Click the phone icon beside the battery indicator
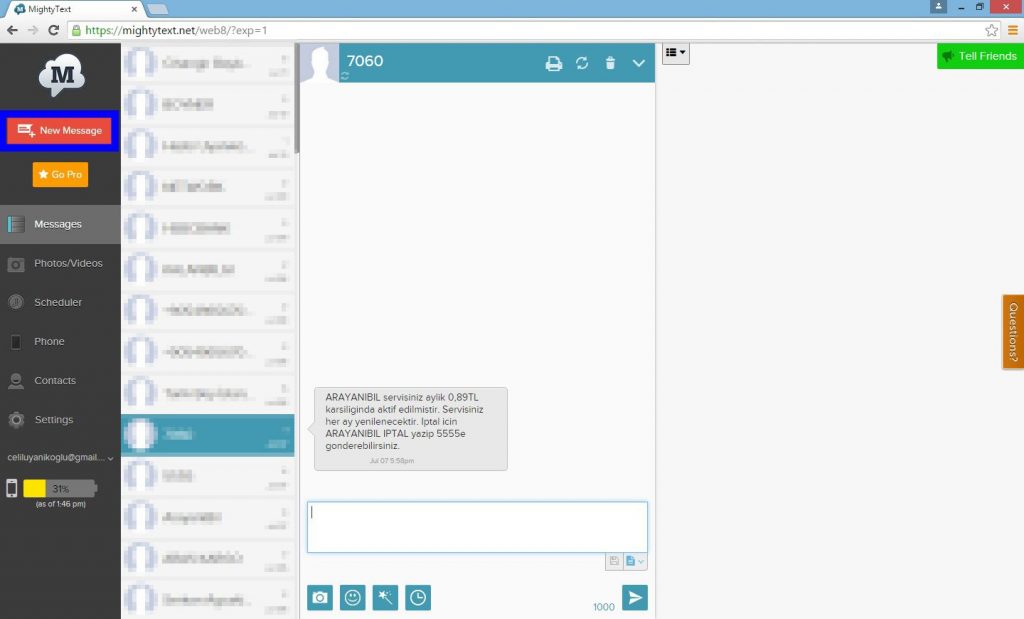This screenshot has width=1024, height=619. point(11,489)
